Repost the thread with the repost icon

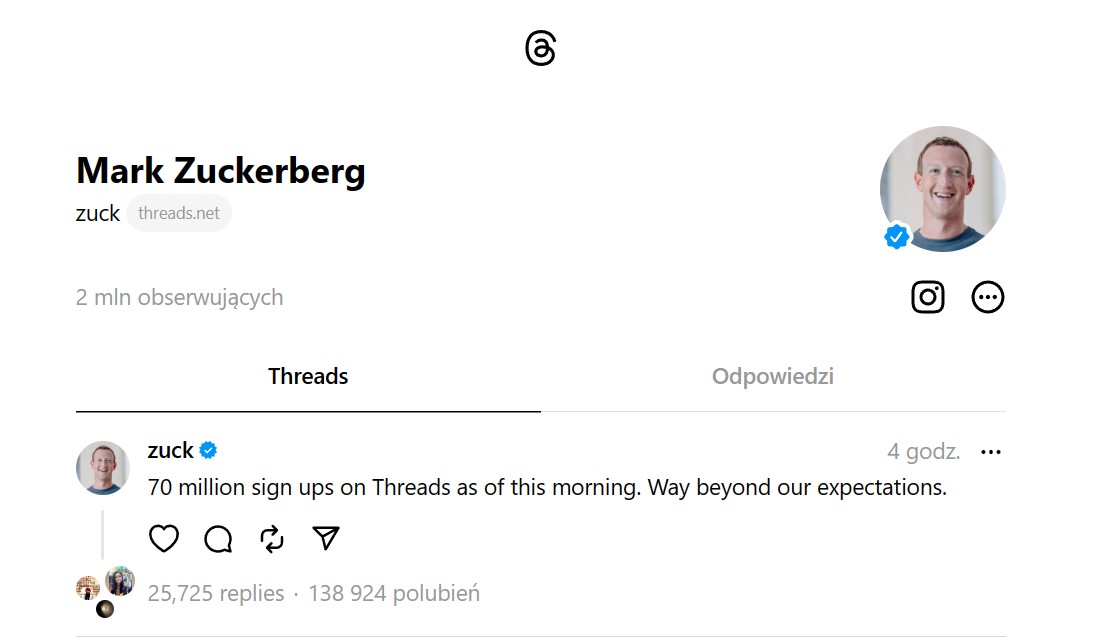pyautogui.click(x=272, y=539)
